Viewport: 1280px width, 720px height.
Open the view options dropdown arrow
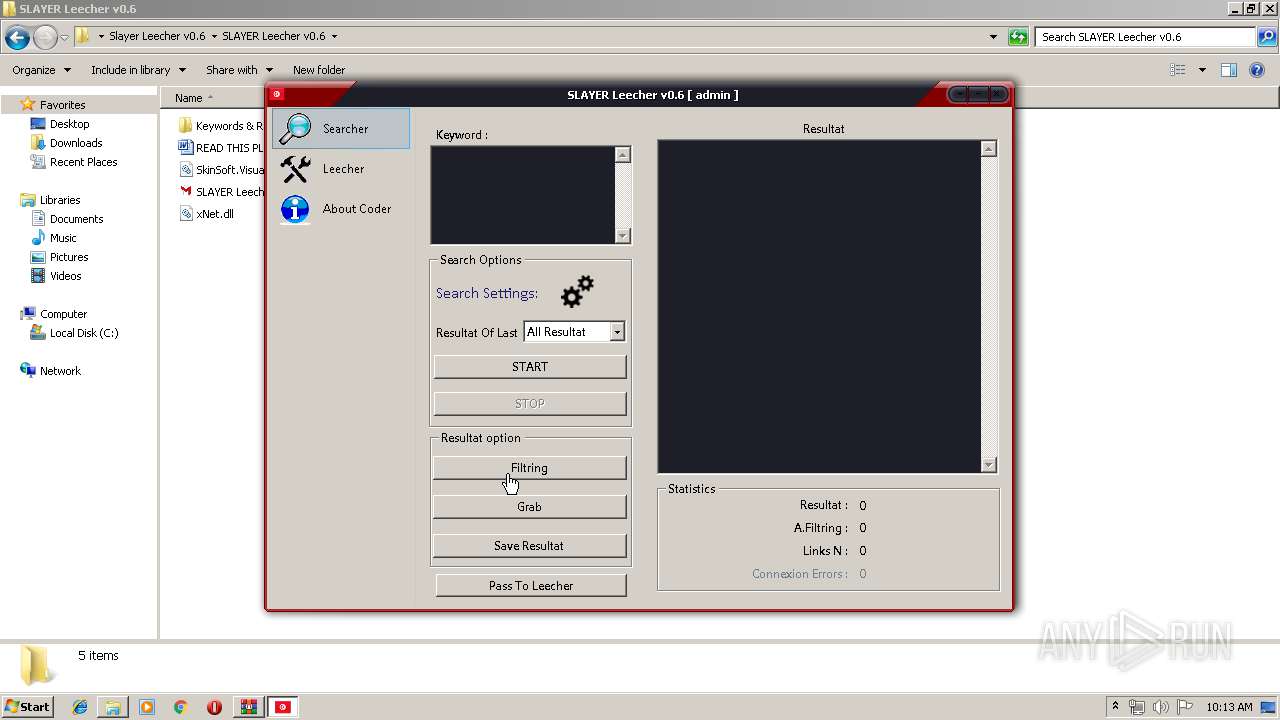(1202, 70)
